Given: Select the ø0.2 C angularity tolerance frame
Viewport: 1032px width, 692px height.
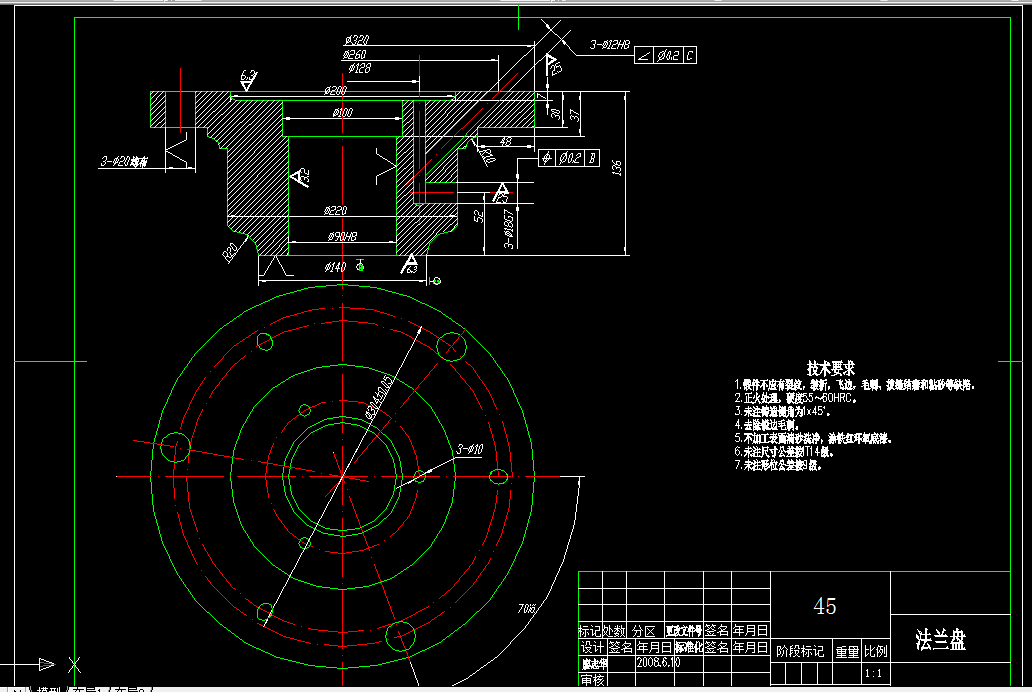Looking at the screenshot, I should (x=665, y=55).
